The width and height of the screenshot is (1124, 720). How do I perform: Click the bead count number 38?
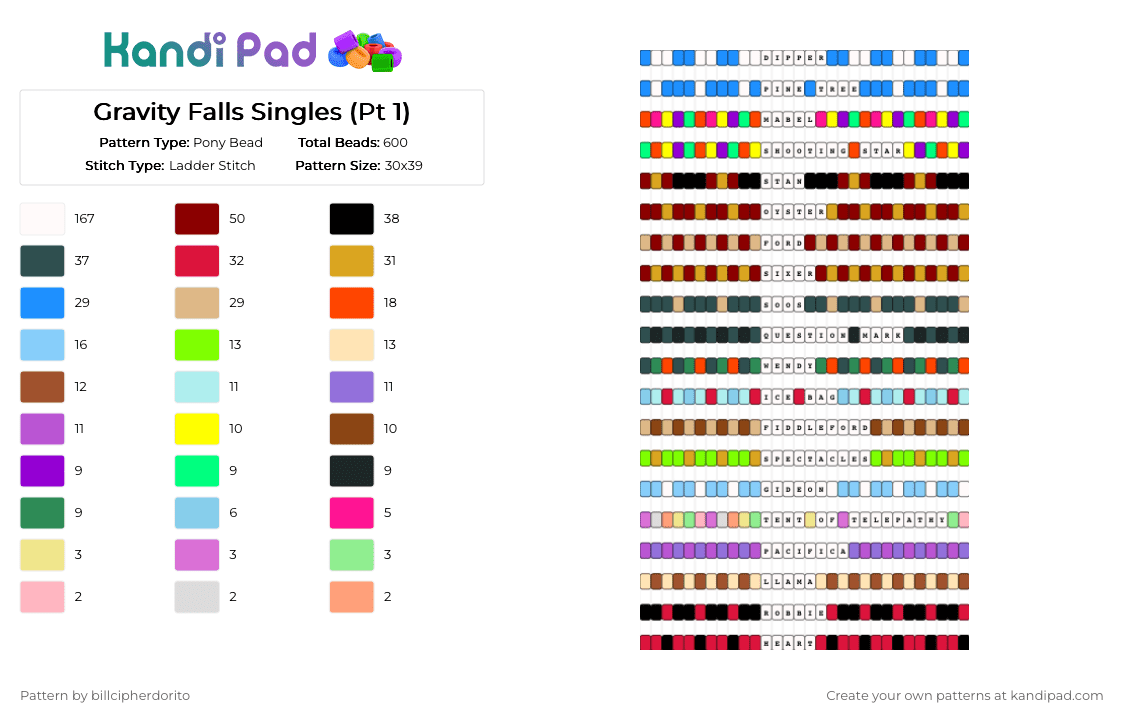[391, 219]
